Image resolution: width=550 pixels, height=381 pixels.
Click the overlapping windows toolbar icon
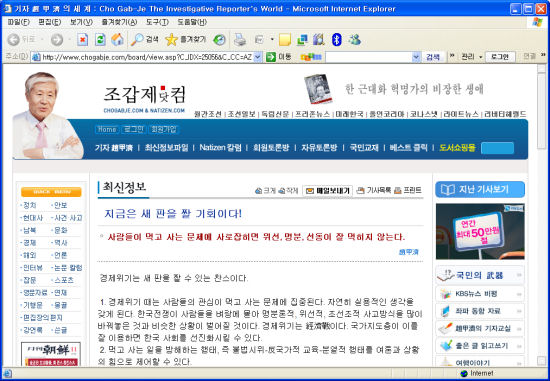click(x=302, y=40)
